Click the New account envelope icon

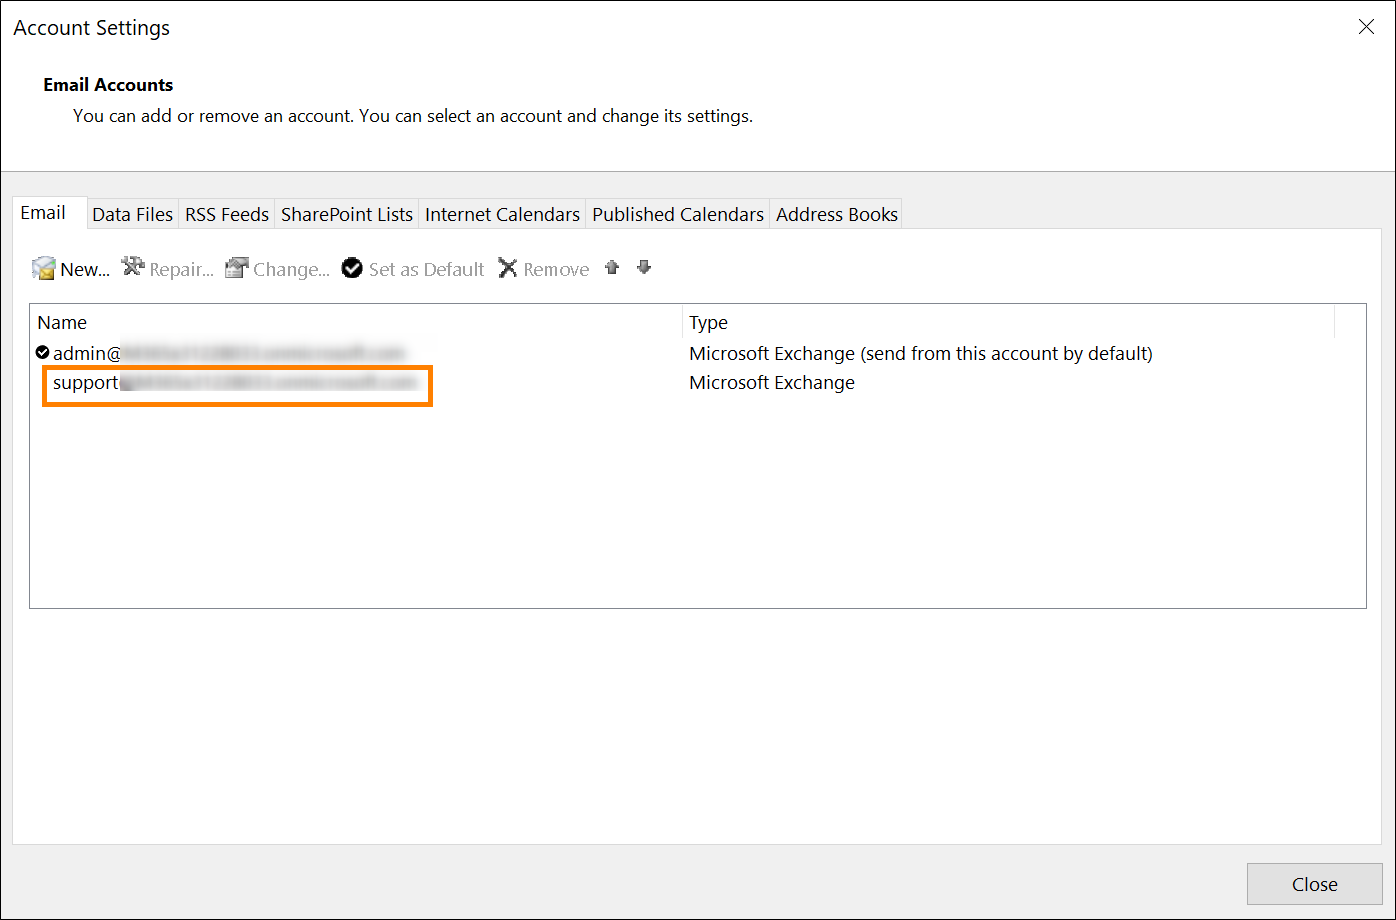[x=44, y=268]
